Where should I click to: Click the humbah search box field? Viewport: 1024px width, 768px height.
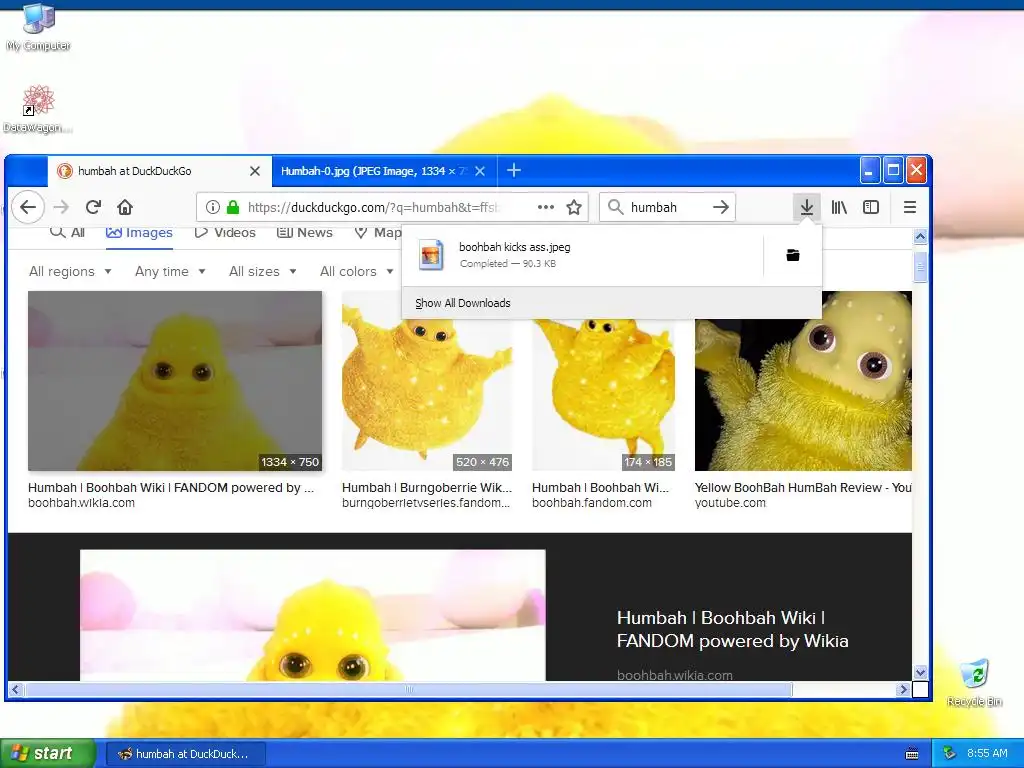(667, 207)
